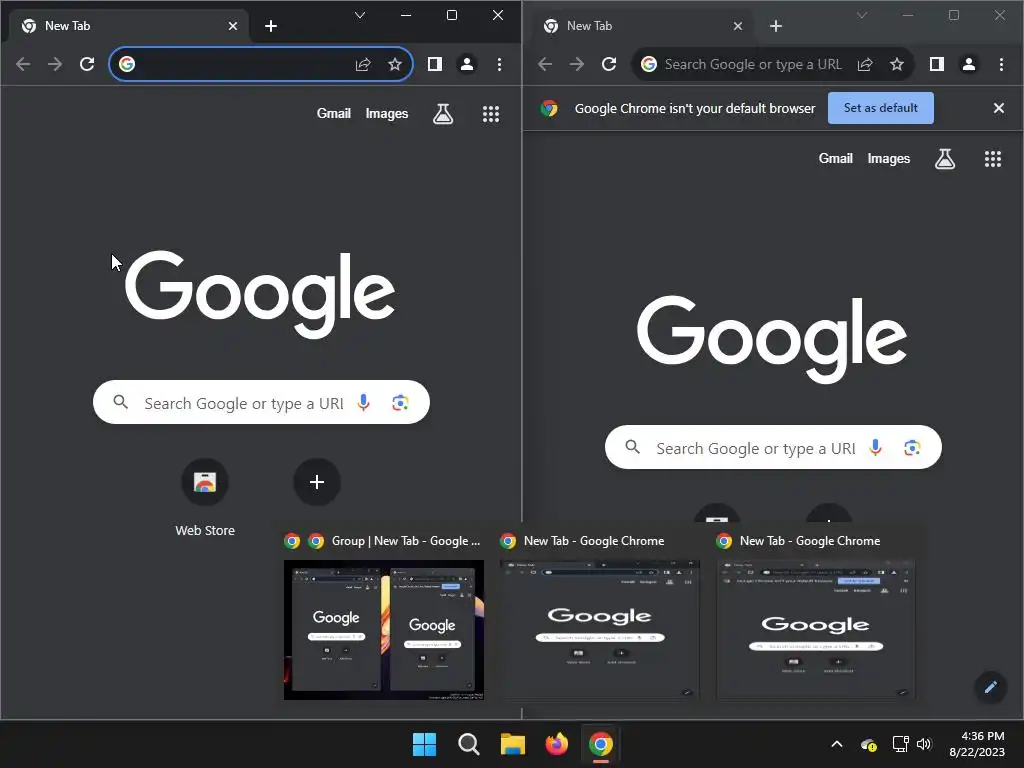This screenshot has height=768, width=1024.
Task: Bookmark this tab star in left window
Action: pyautogui.click(x=394, y=64)
